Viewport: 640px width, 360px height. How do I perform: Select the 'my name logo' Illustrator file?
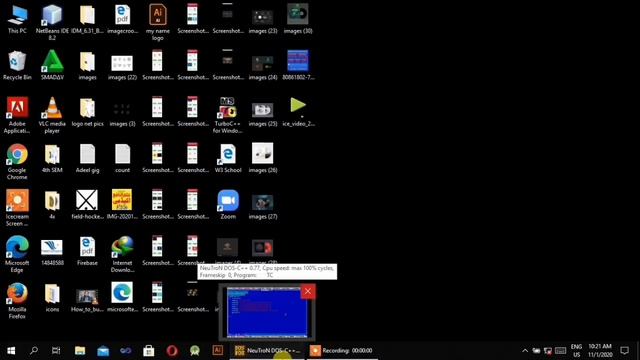click(x=158, y=22)
